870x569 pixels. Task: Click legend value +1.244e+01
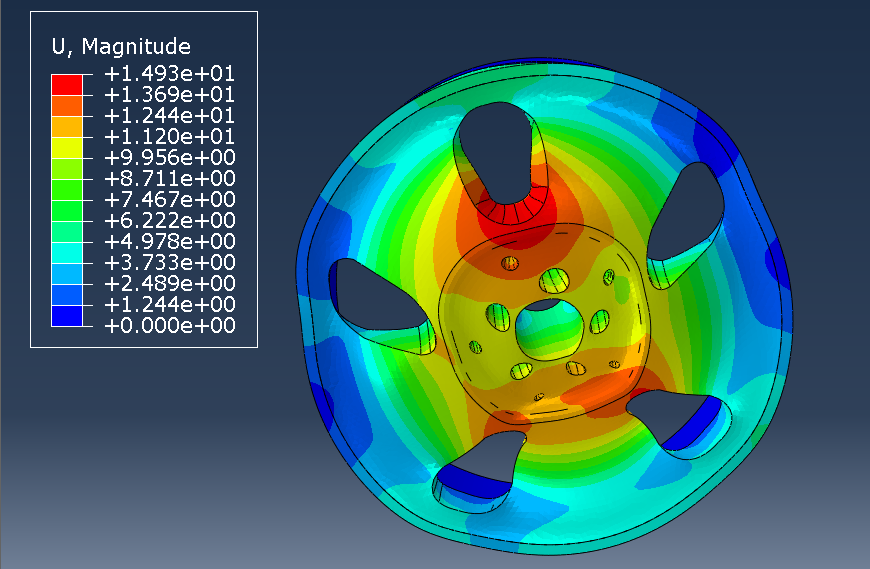click(x=170, y=116)
